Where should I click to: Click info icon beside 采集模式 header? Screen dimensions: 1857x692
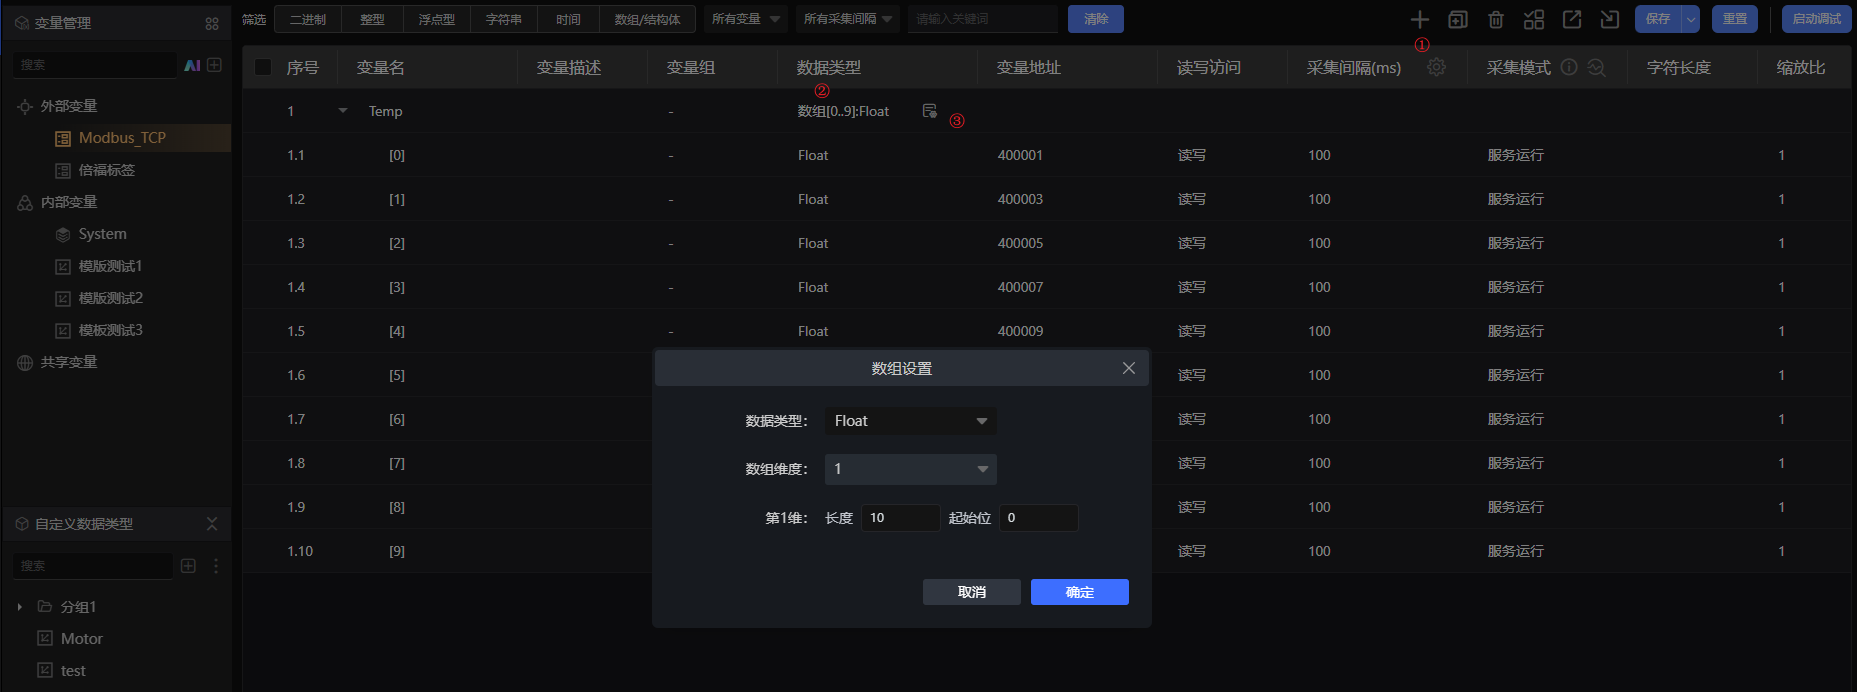coord(1569,67)
